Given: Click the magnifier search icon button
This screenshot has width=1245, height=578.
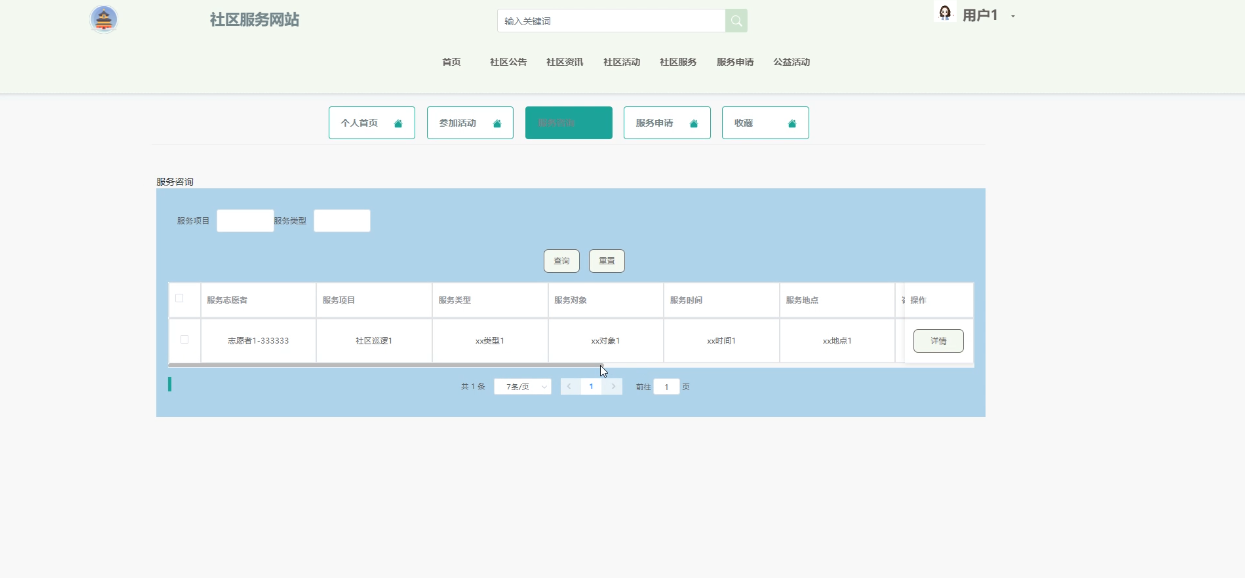Looking at the screenshot, I should (736, 21).
